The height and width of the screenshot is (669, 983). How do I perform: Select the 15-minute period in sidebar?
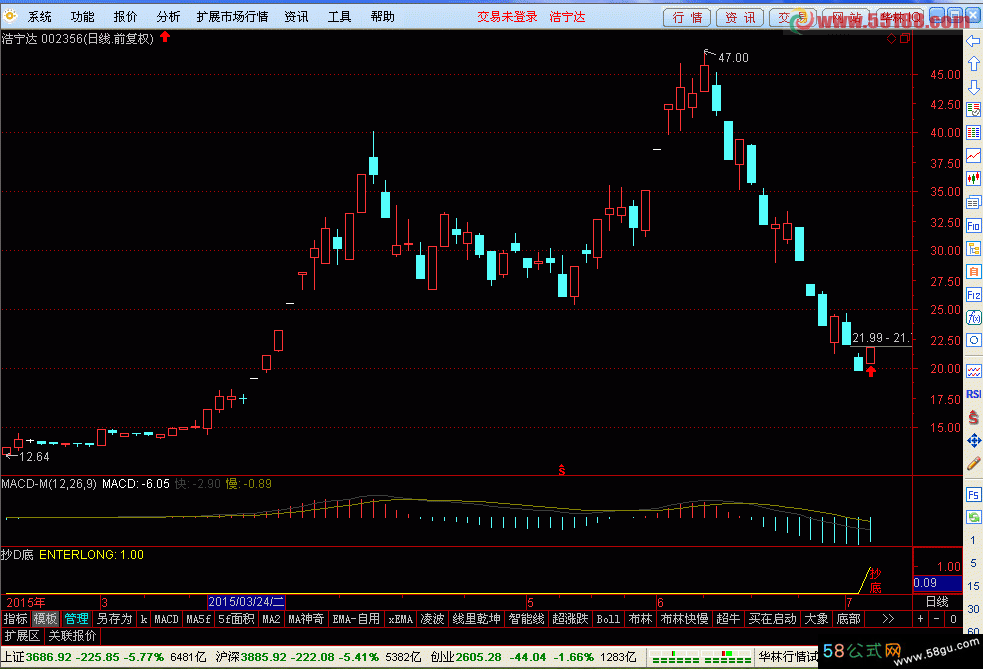pyautogui.click(x=973, y=586)
